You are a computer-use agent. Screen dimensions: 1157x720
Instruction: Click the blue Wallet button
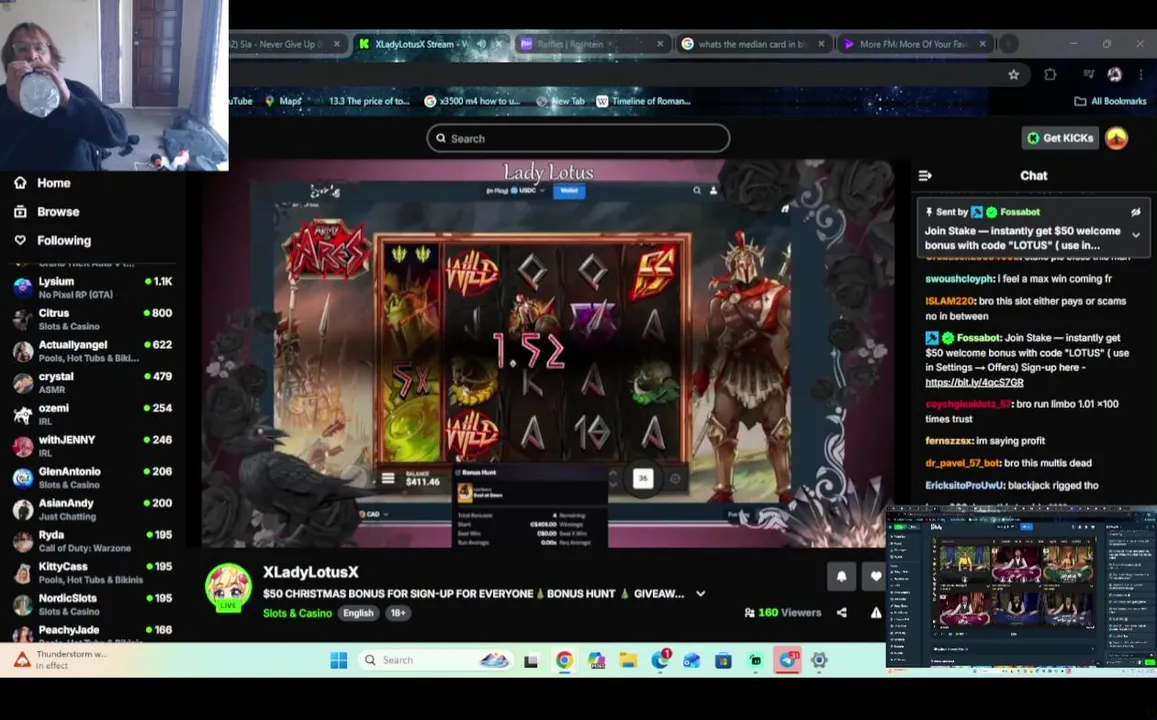568,190
